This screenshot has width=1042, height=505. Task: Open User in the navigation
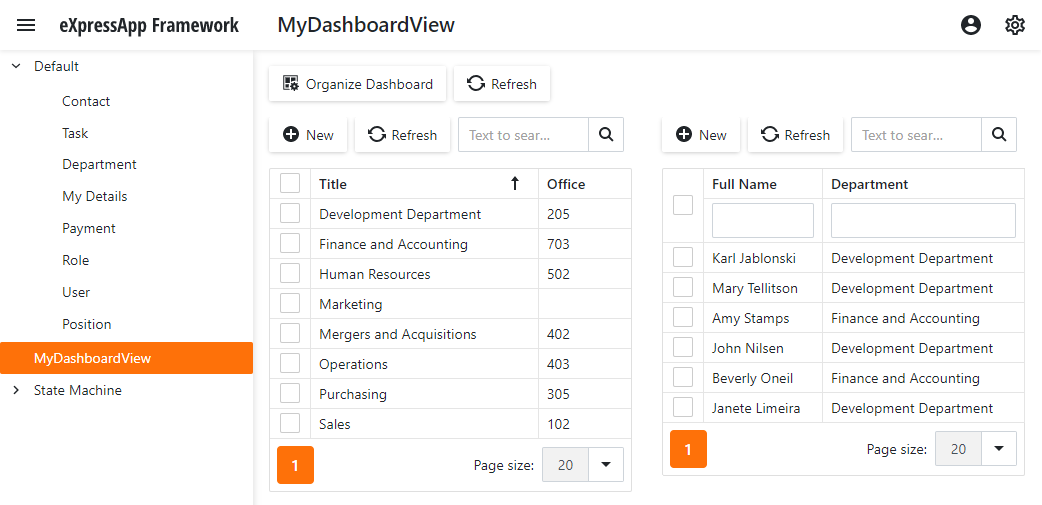tap(76, 292)
